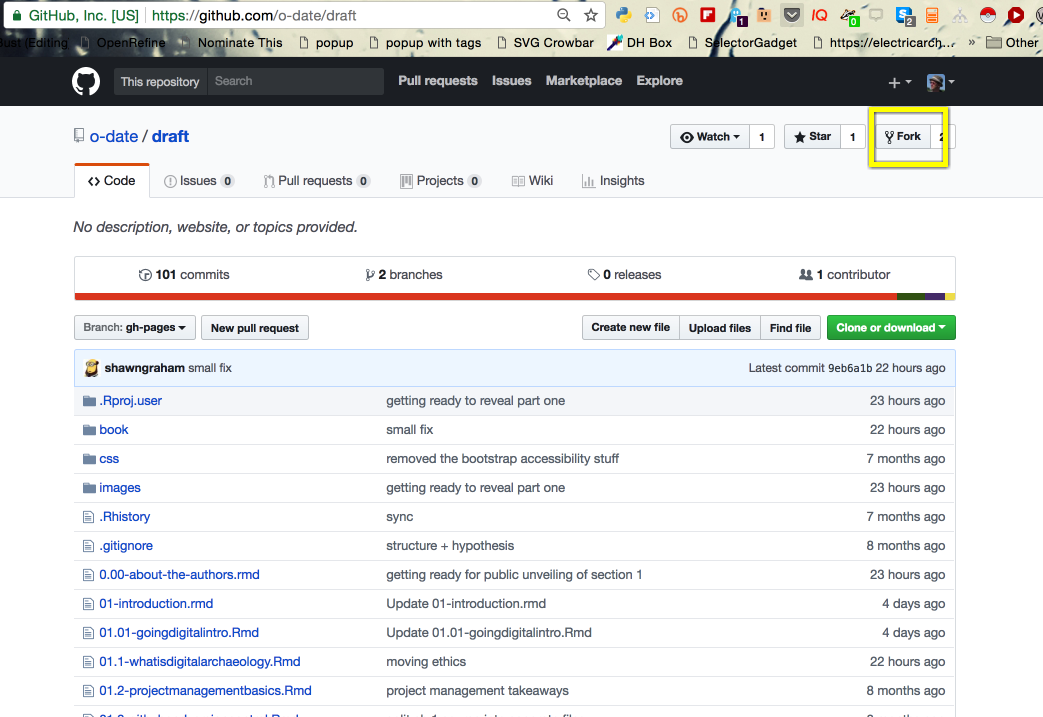
Task: Click Issues in top navigation
Action: pyautogui.click(x=512, y=80)
